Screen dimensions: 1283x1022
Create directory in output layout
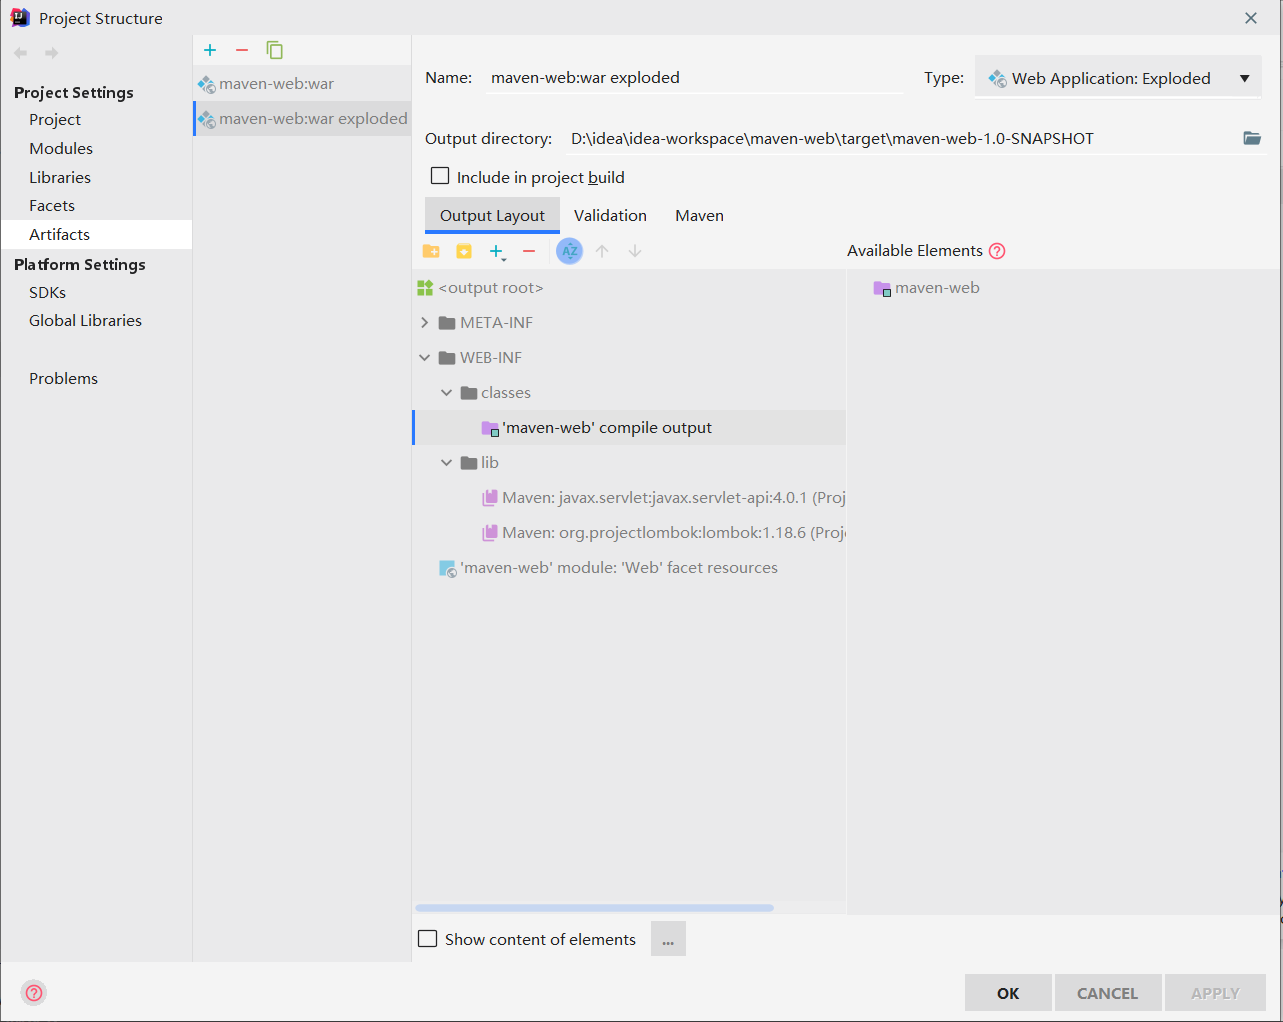[x=431, y=251]
